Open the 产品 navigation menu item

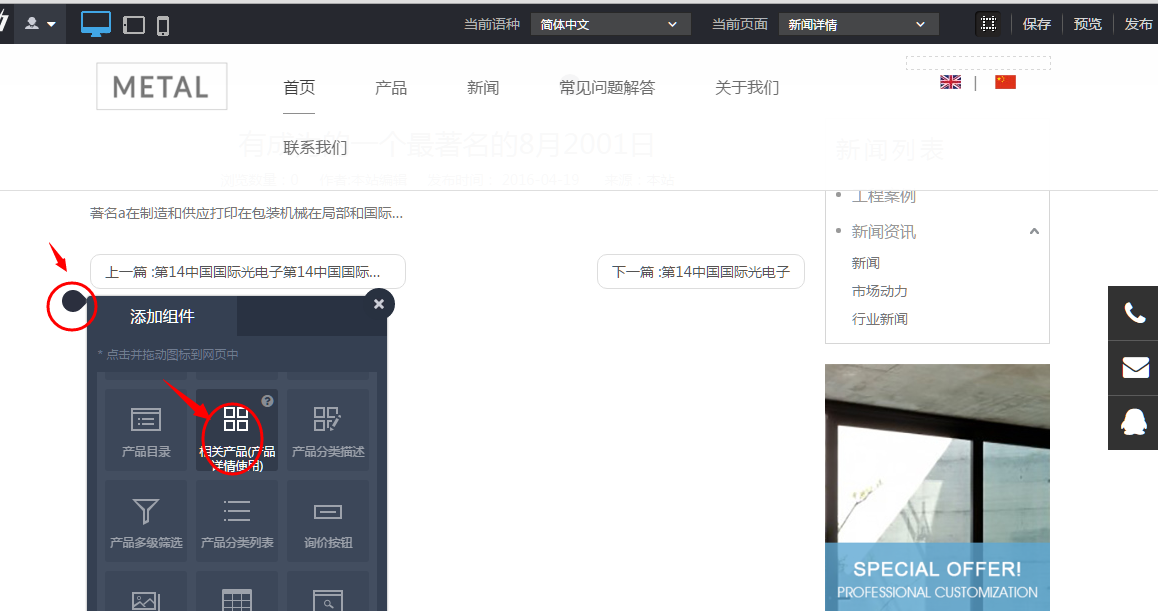[x=391, y=87]
